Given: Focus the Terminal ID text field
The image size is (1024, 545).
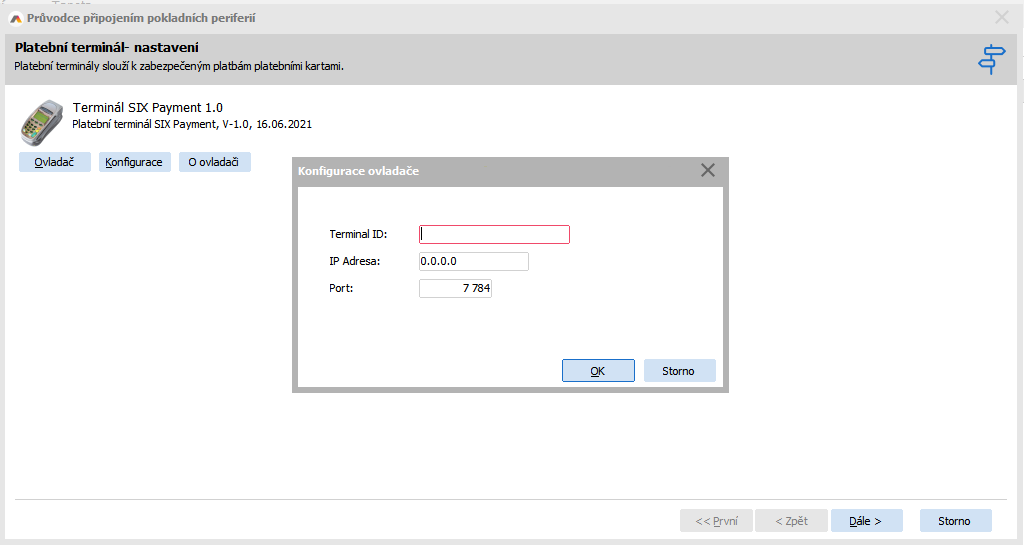Looking at the screenshot, I should 494,234.
